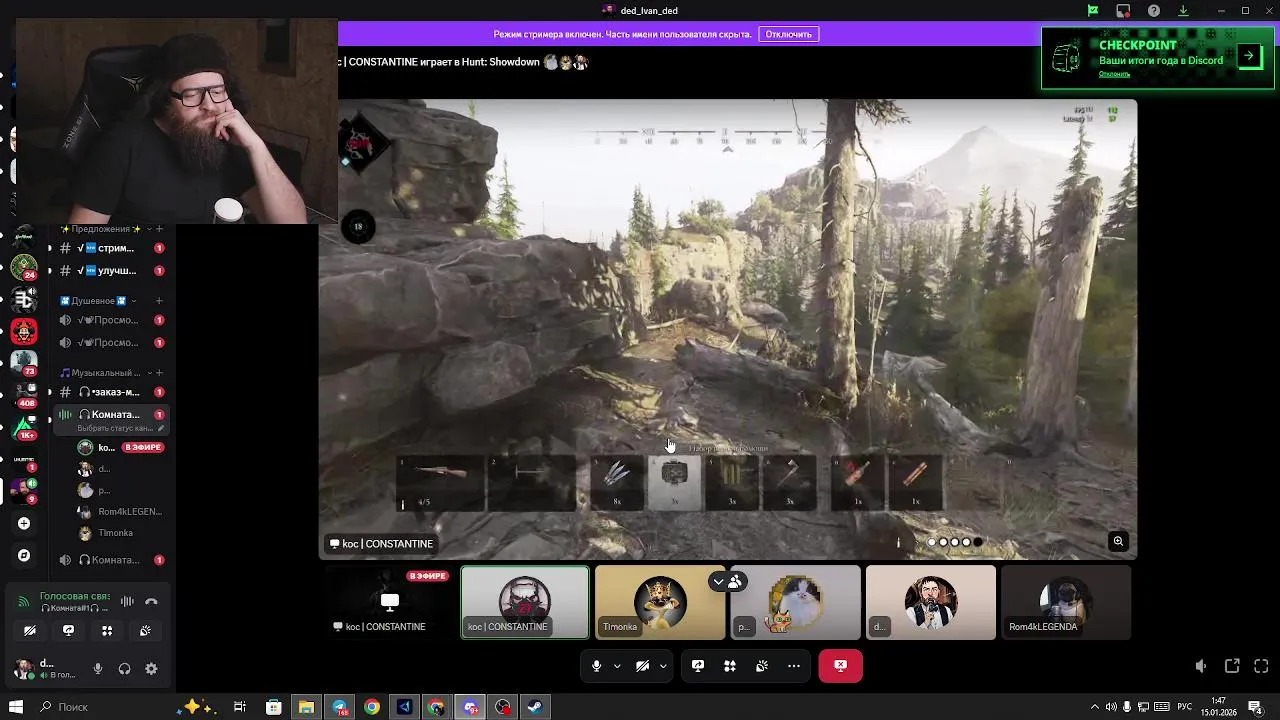Open Discord inbox icon in title bar
Screen dimensions: 1280x720
1123,11
